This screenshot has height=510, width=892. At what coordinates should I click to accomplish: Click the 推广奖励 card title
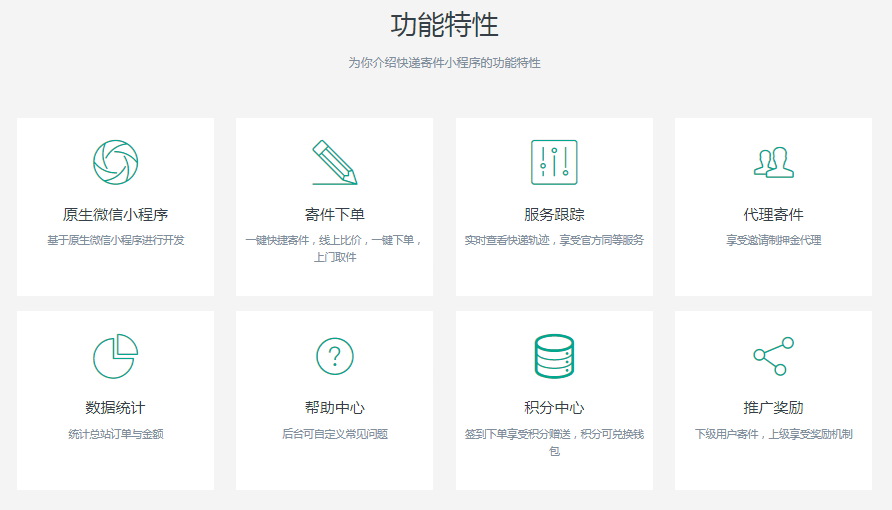tap(773, 408)
